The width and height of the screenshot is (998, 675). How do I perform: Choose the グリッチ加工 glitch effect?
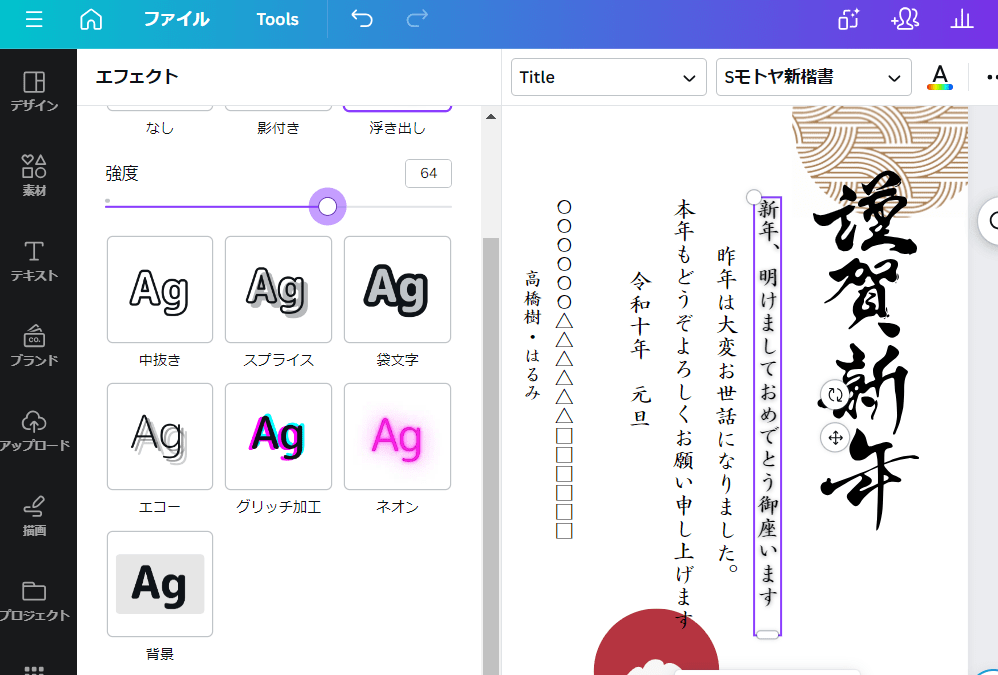tap(278, 437)
